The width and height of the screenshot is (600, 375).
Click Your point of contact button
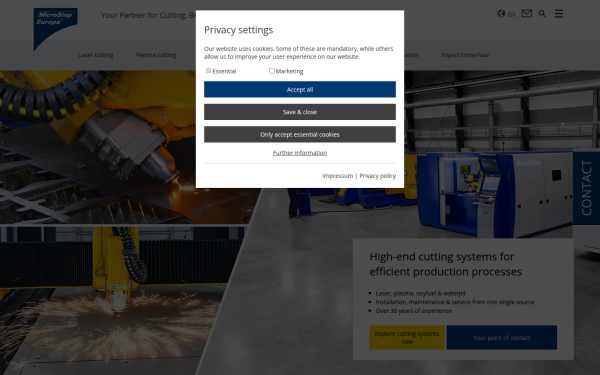pos(501,338)
